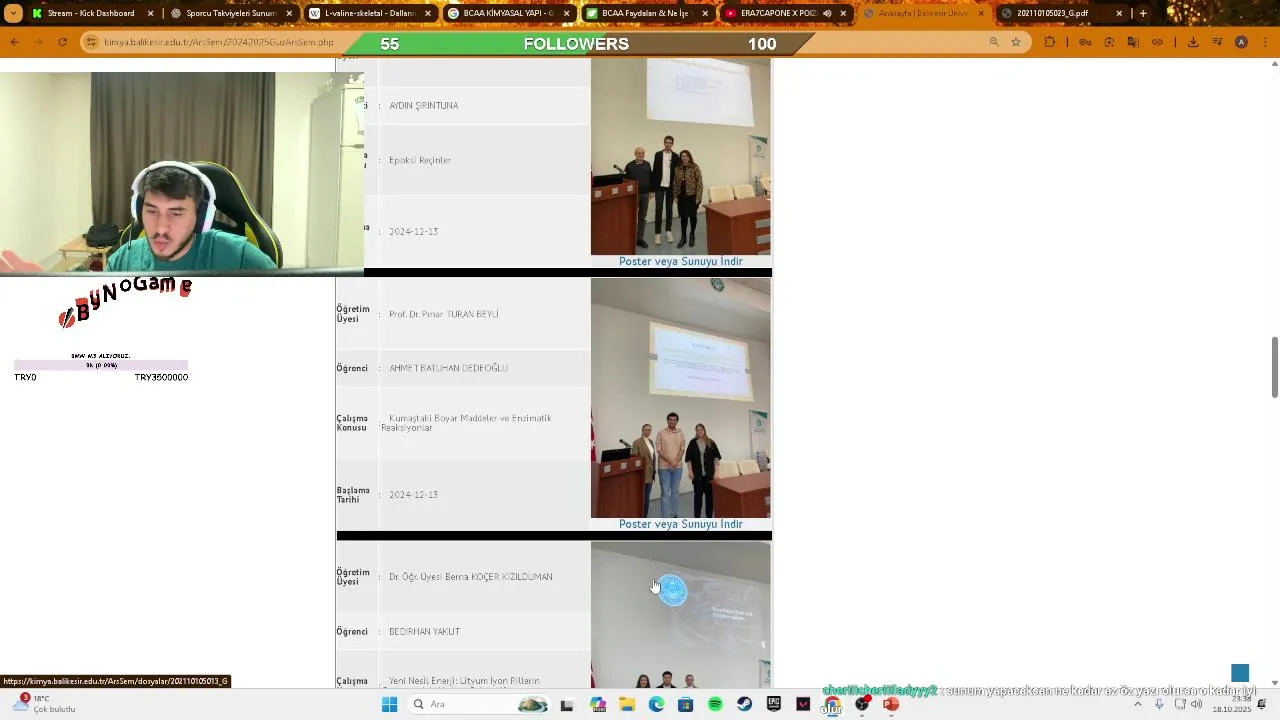Select Yeni Nesil Enerji: Lityum İyon Pillerin text

coord(464,681)
